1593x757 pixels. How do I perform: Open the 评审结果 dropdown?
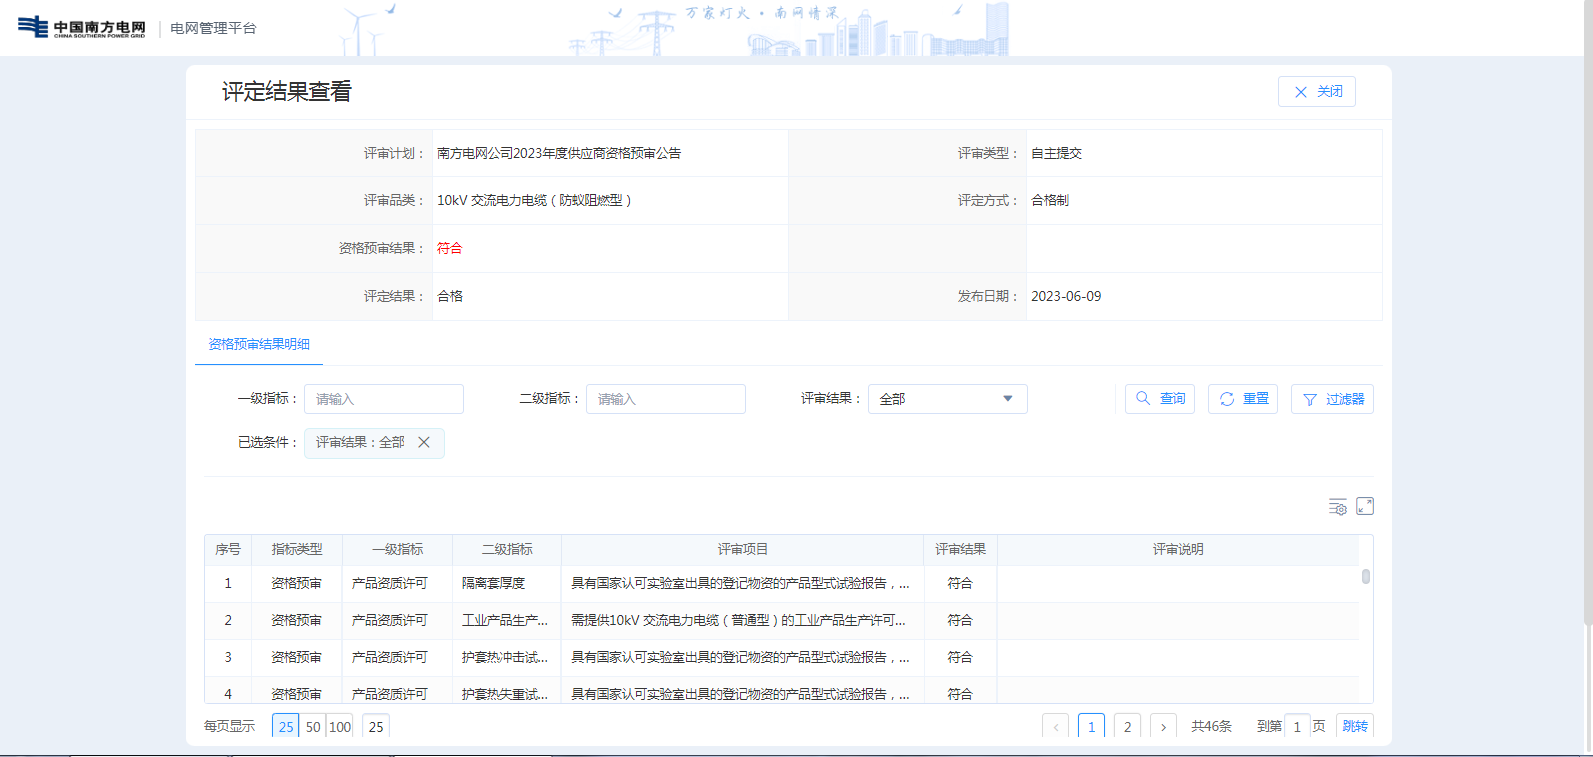(x=947, y=399)
